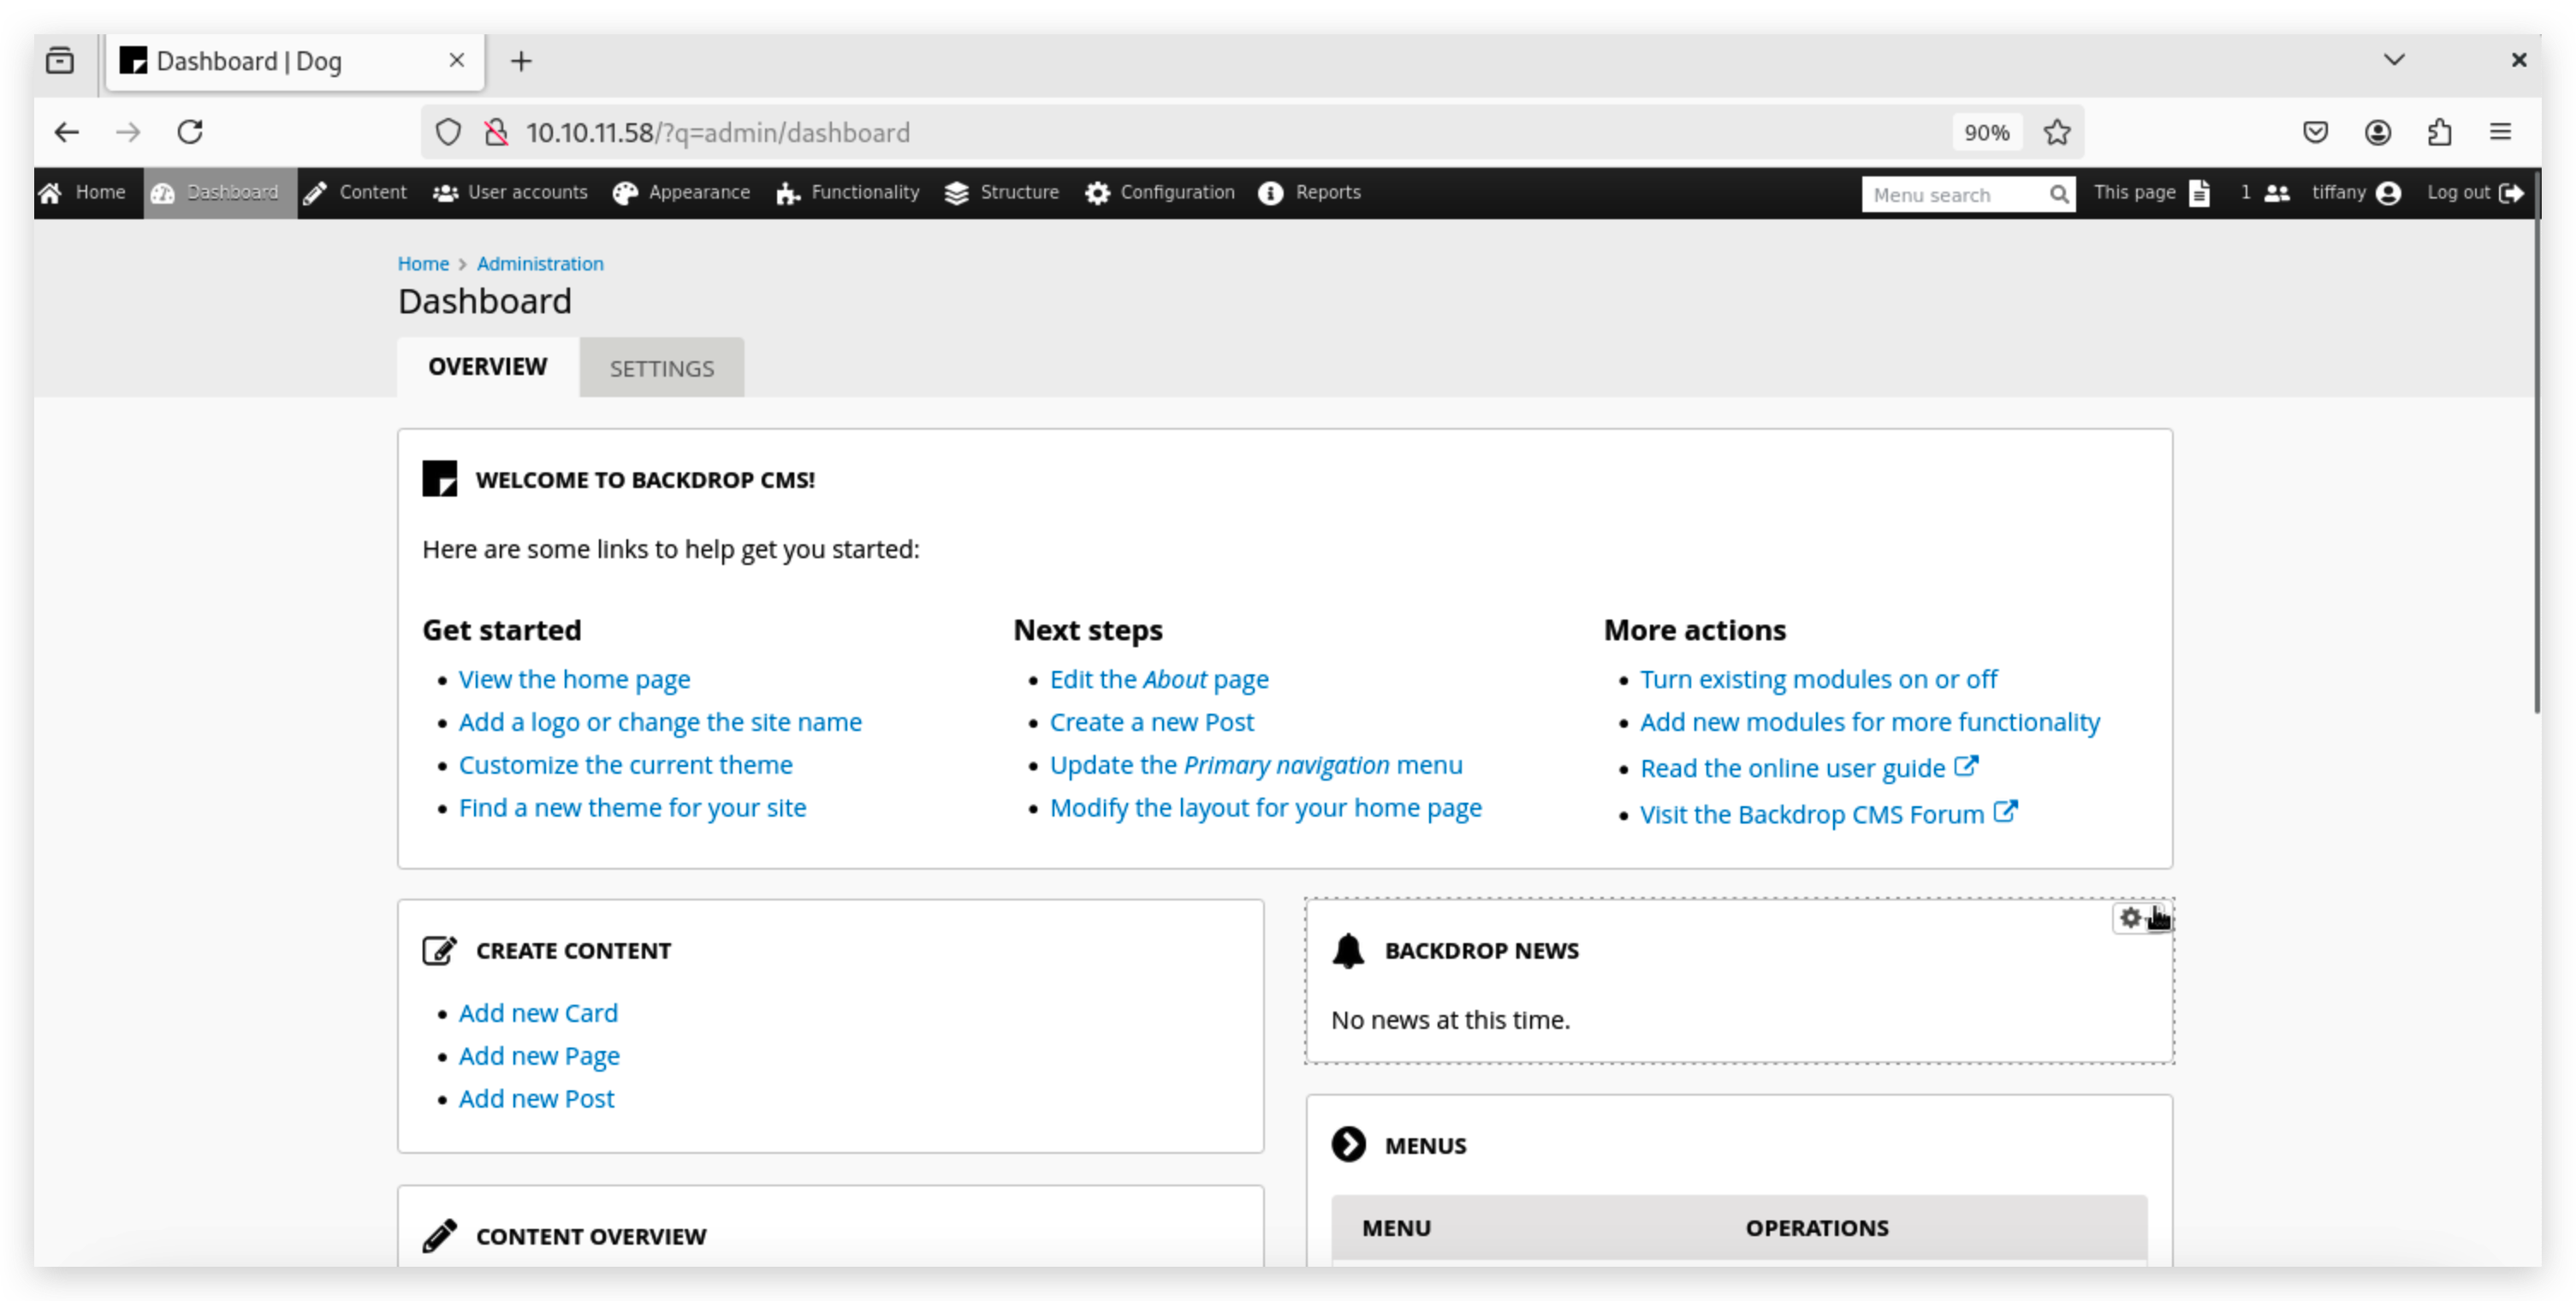The height and width of the screenshot is (1301, 2576).
Task: Expand the tiffany user account menu
Action: pyautogui.click(x=2354, y=193)
